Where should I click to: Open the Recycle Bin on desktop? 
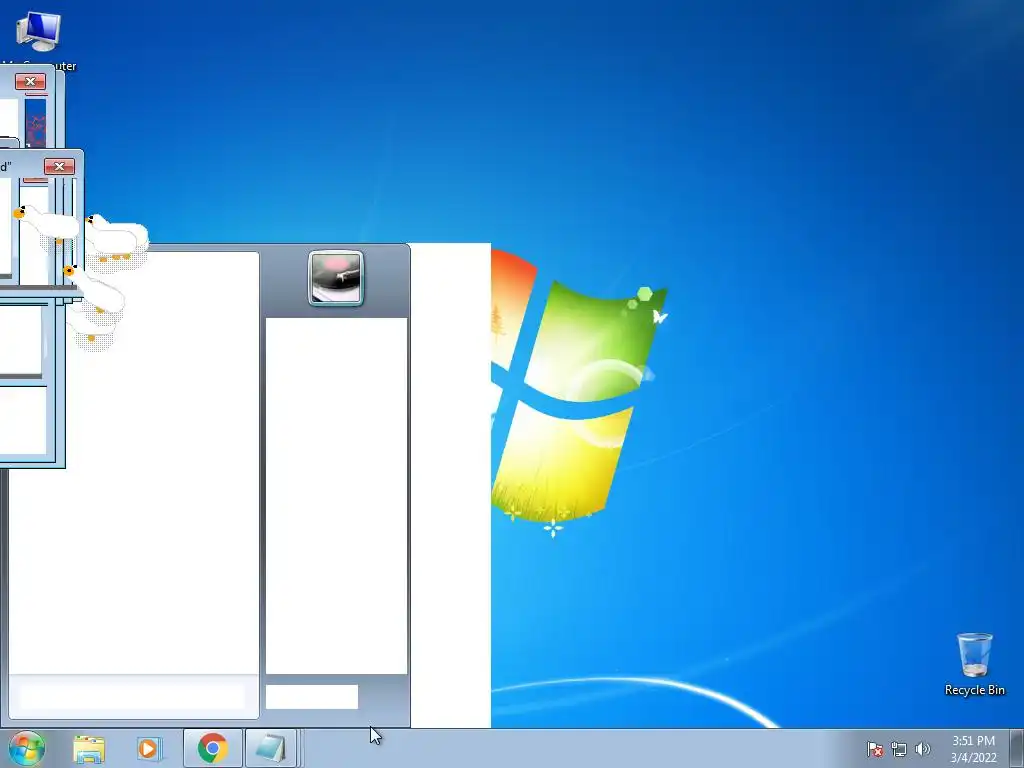[974, 664]
